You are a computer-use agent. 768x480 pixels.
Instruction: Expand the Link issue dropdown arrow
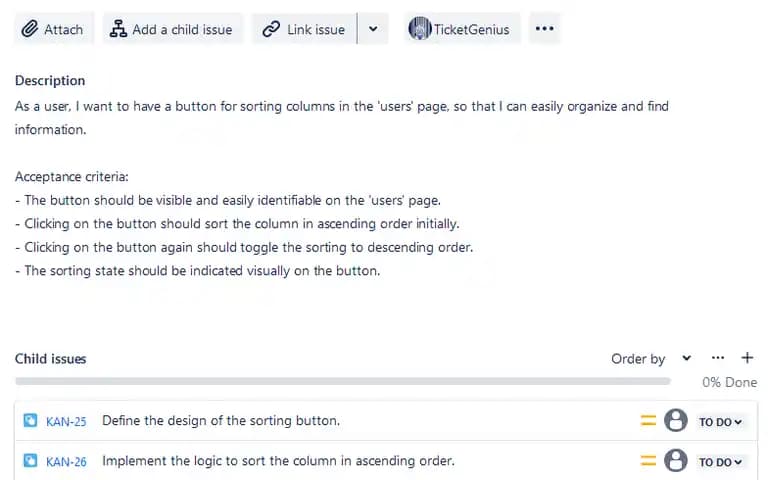373,29
